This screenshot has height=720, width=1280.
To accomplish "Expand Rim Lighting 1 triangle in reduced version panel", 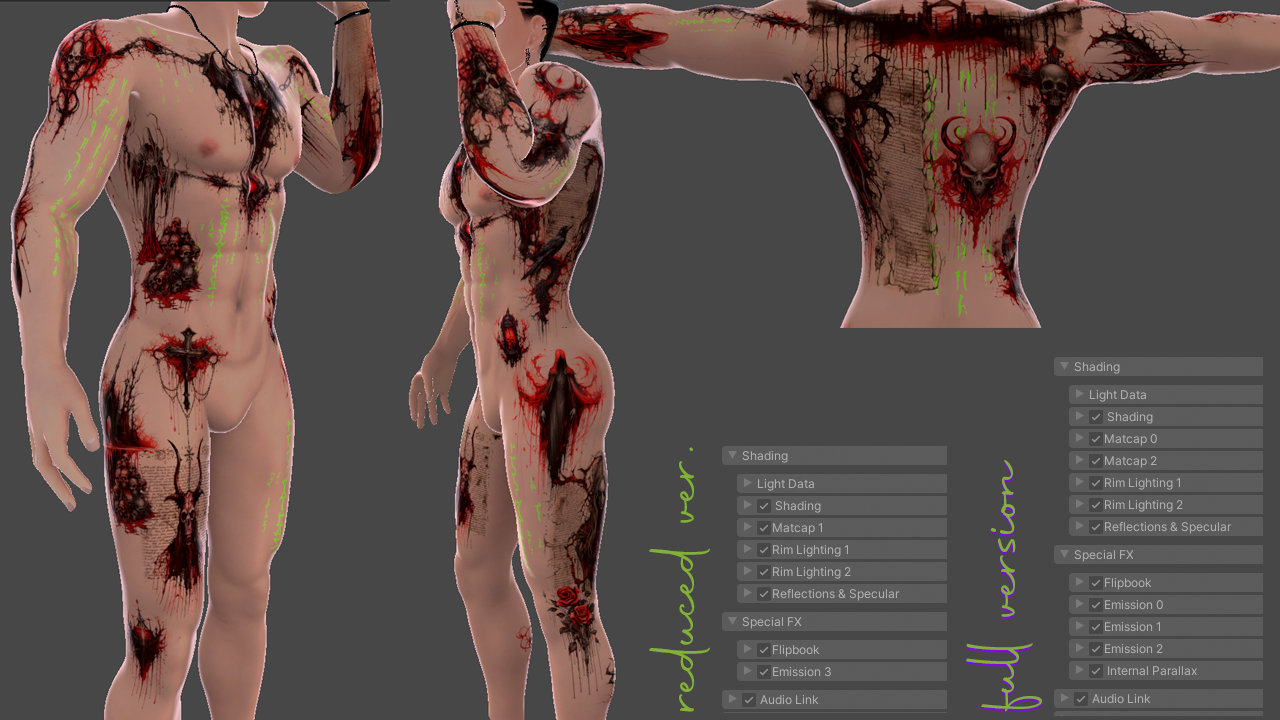I will tap(747, 550).
